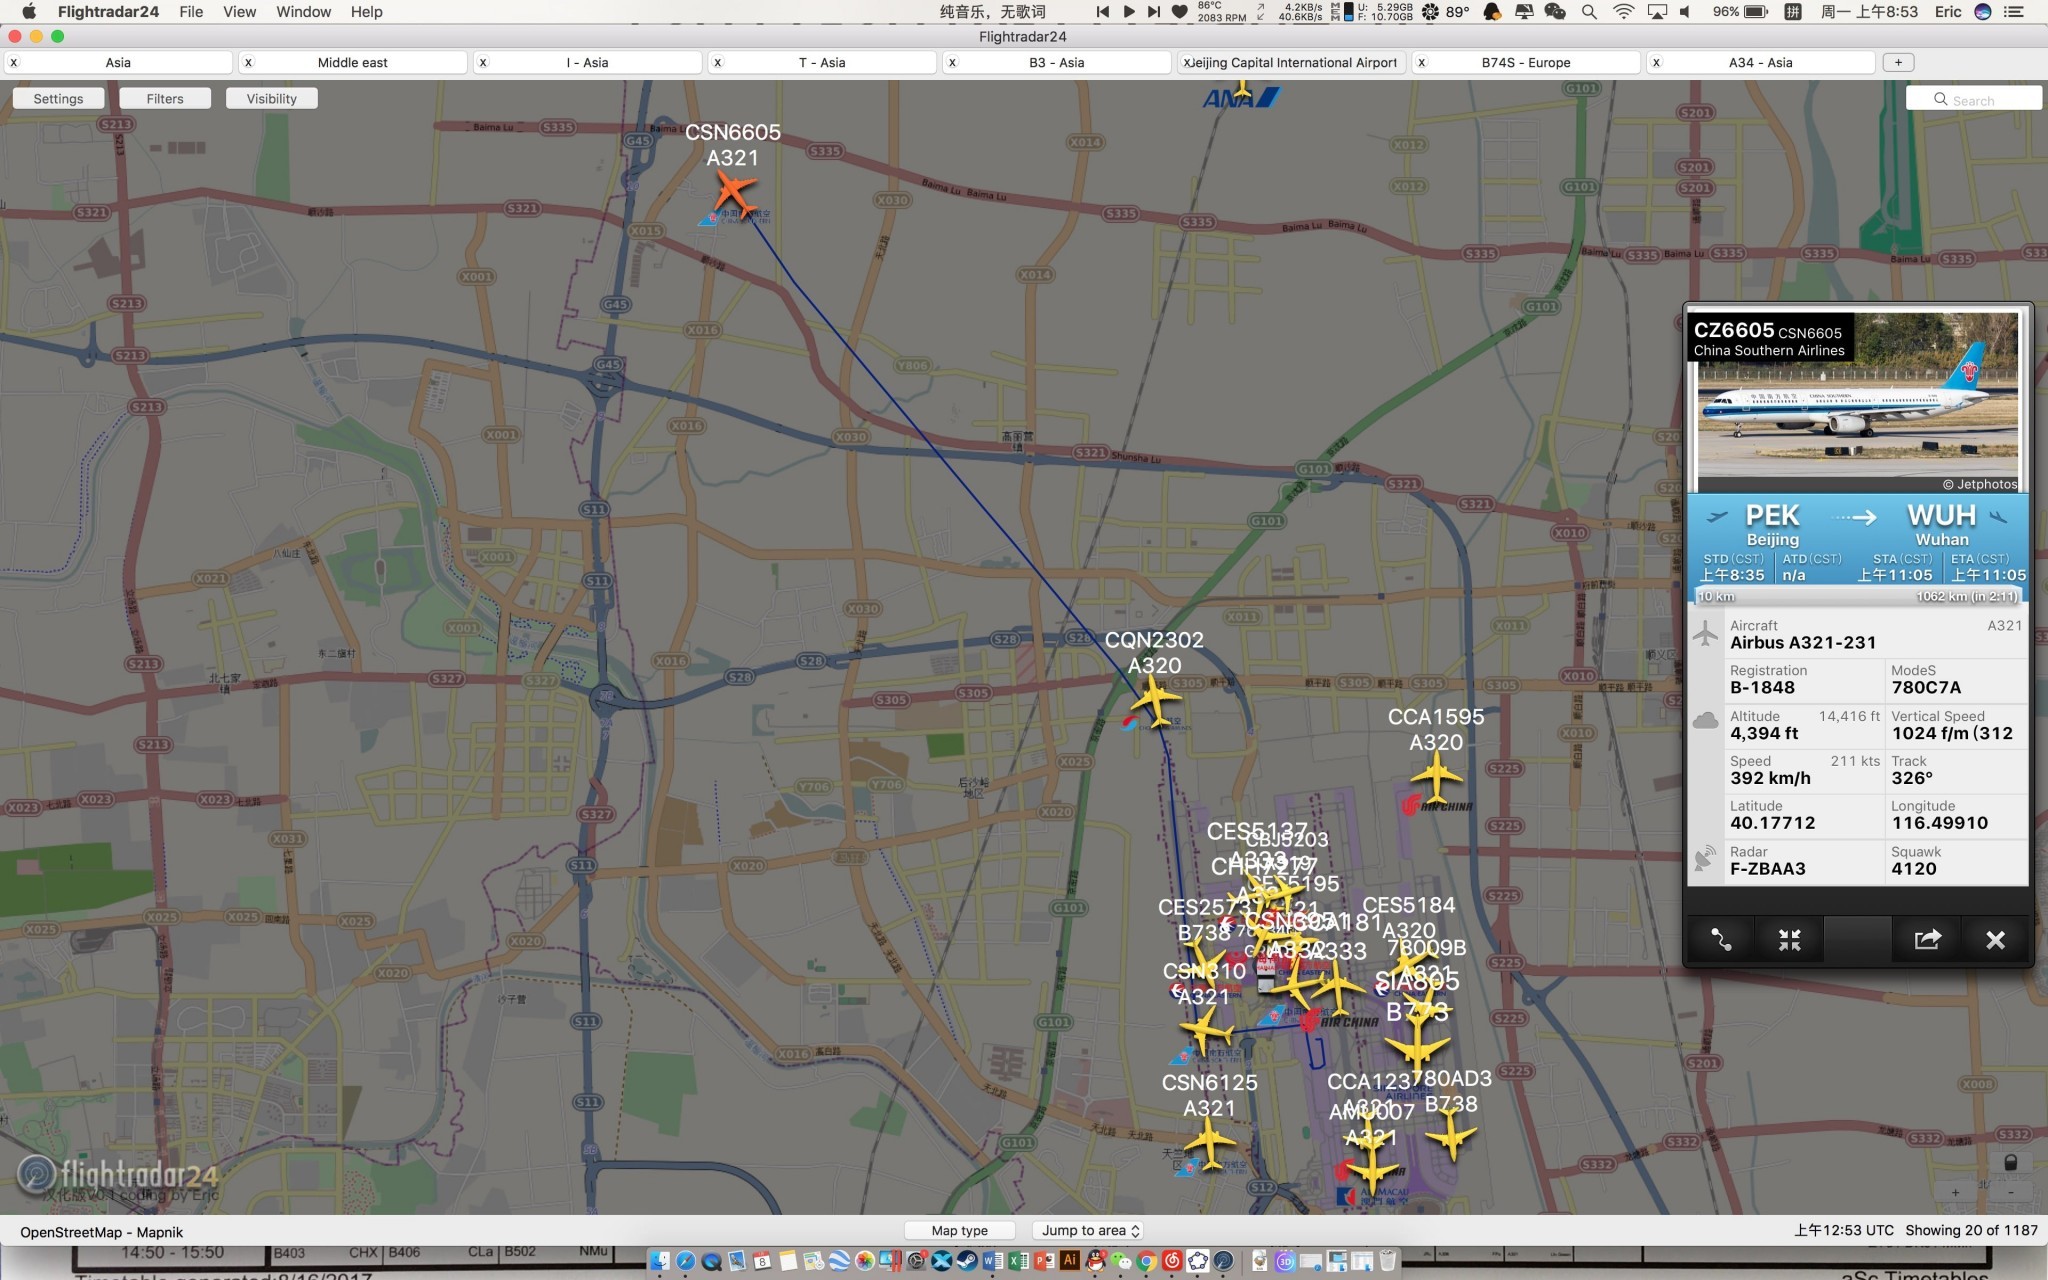Toggle the map lock icon
The image size is (2048, 1280).
[x=2010, y=1162]
